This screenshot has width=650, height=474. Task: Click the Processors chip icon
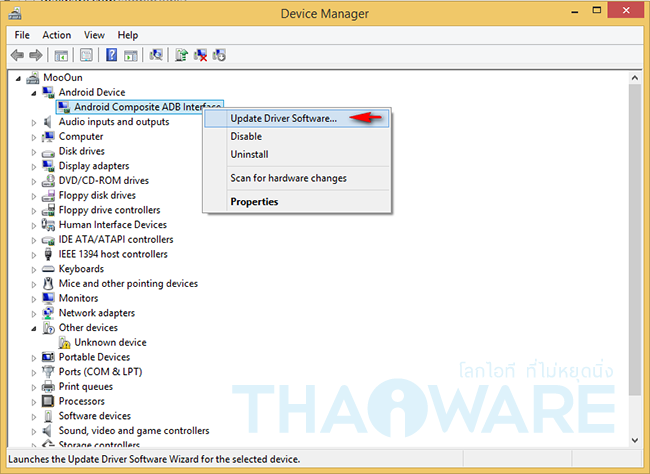click(x=48, y=401)
